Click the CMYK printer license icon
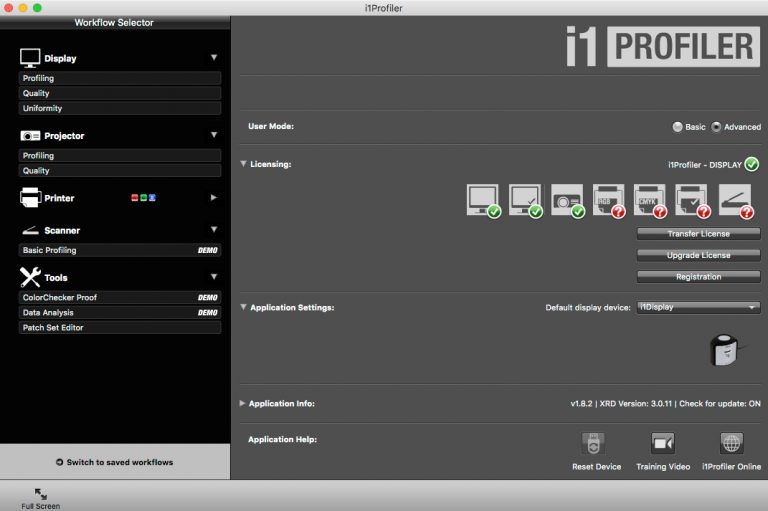 click(650, 201)
